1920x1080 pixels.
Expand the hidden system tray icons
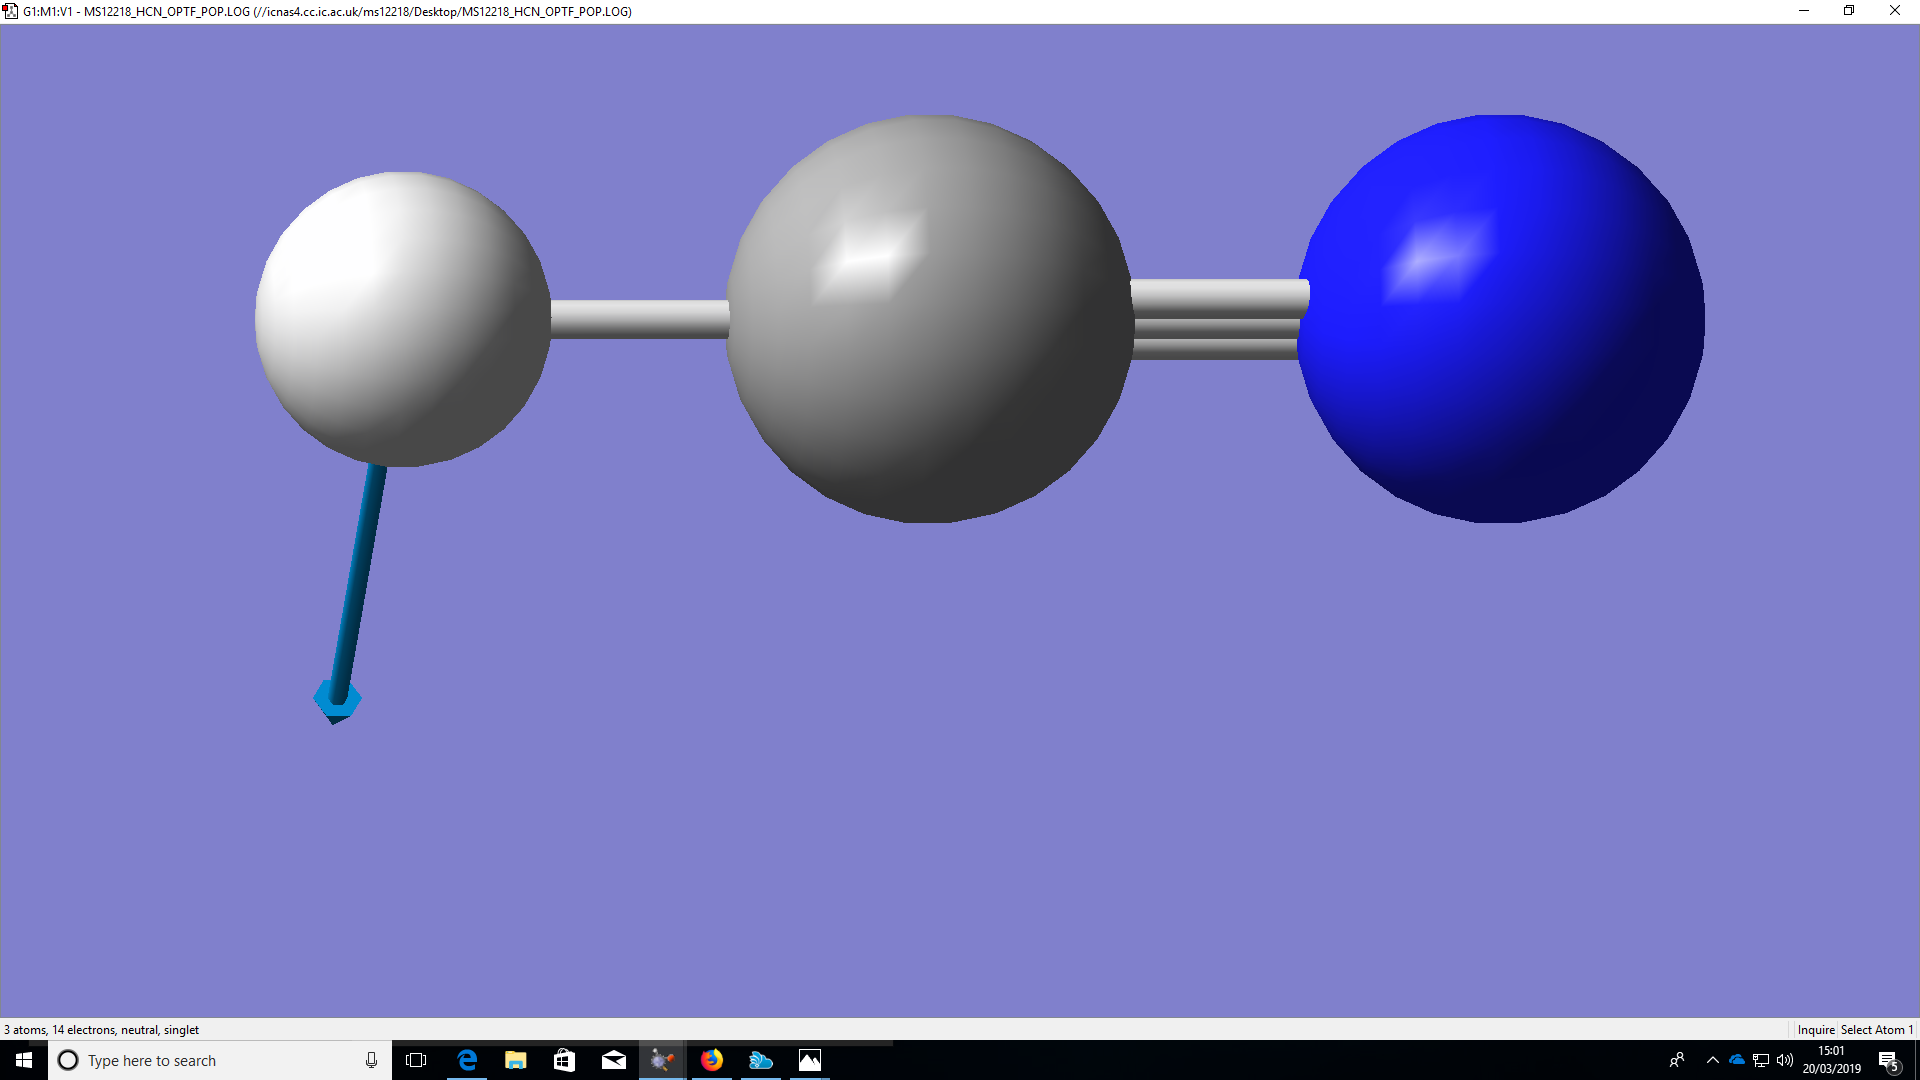[1712, 1060]
